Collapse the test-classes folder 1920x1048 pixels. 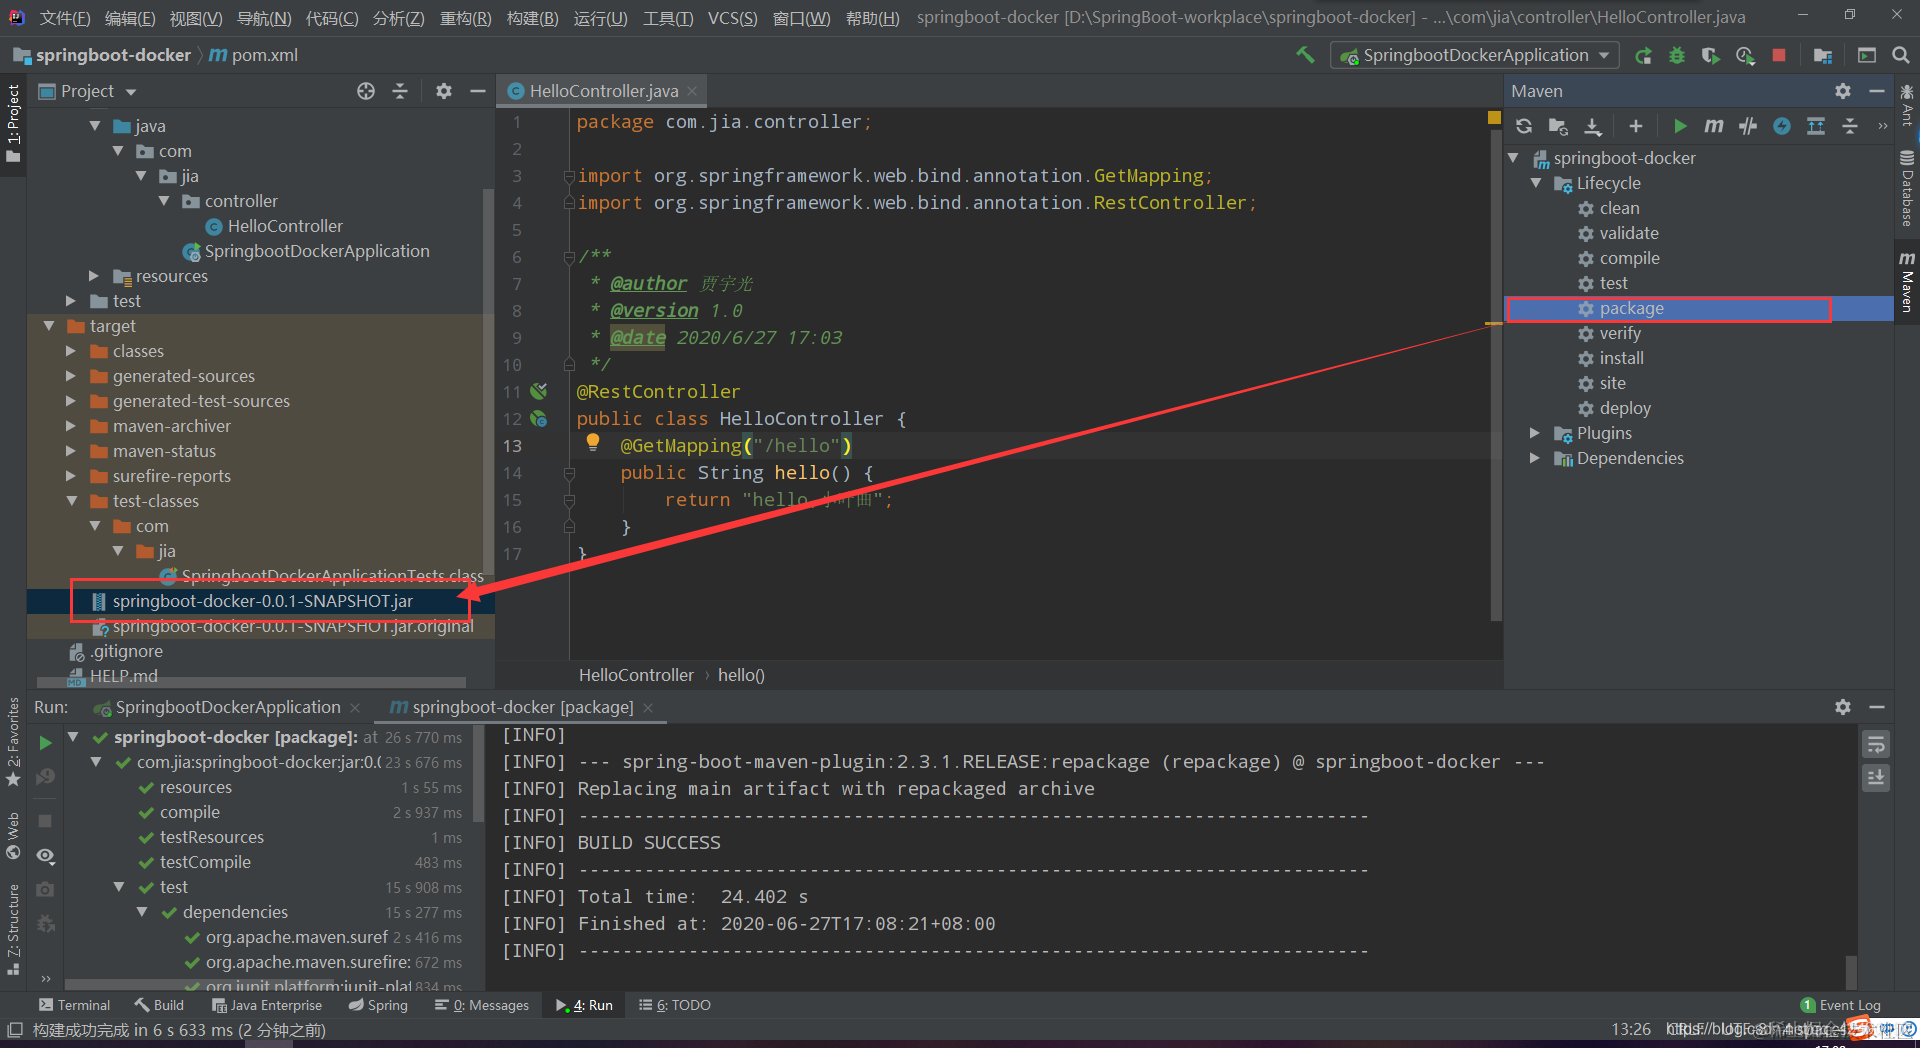[71, 501]
